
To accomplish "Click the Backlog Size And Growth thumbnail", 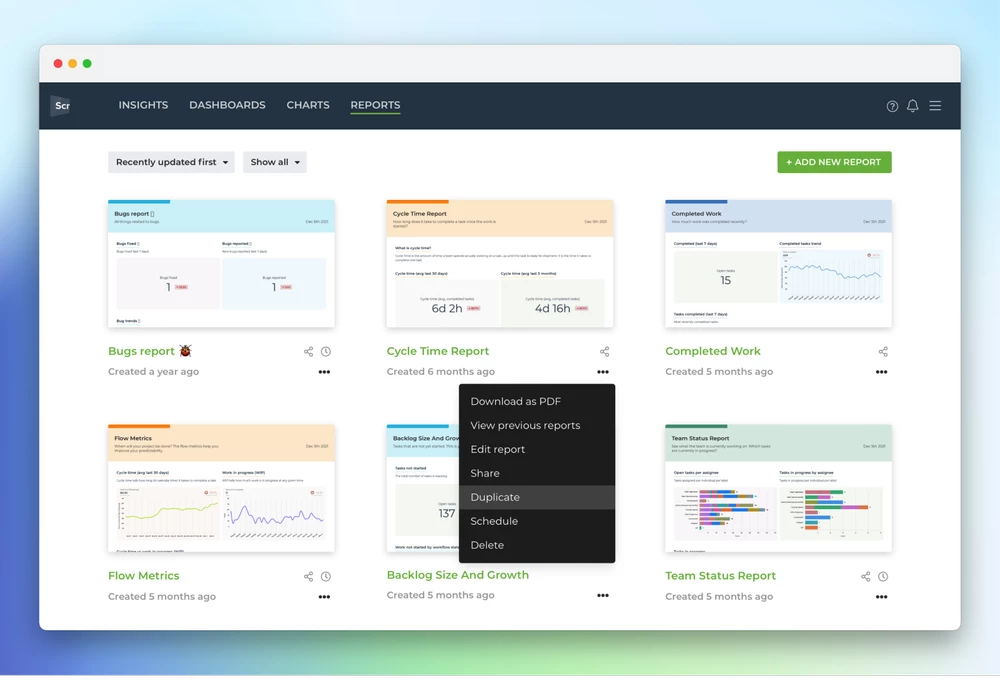I will [x=422, y=488].
